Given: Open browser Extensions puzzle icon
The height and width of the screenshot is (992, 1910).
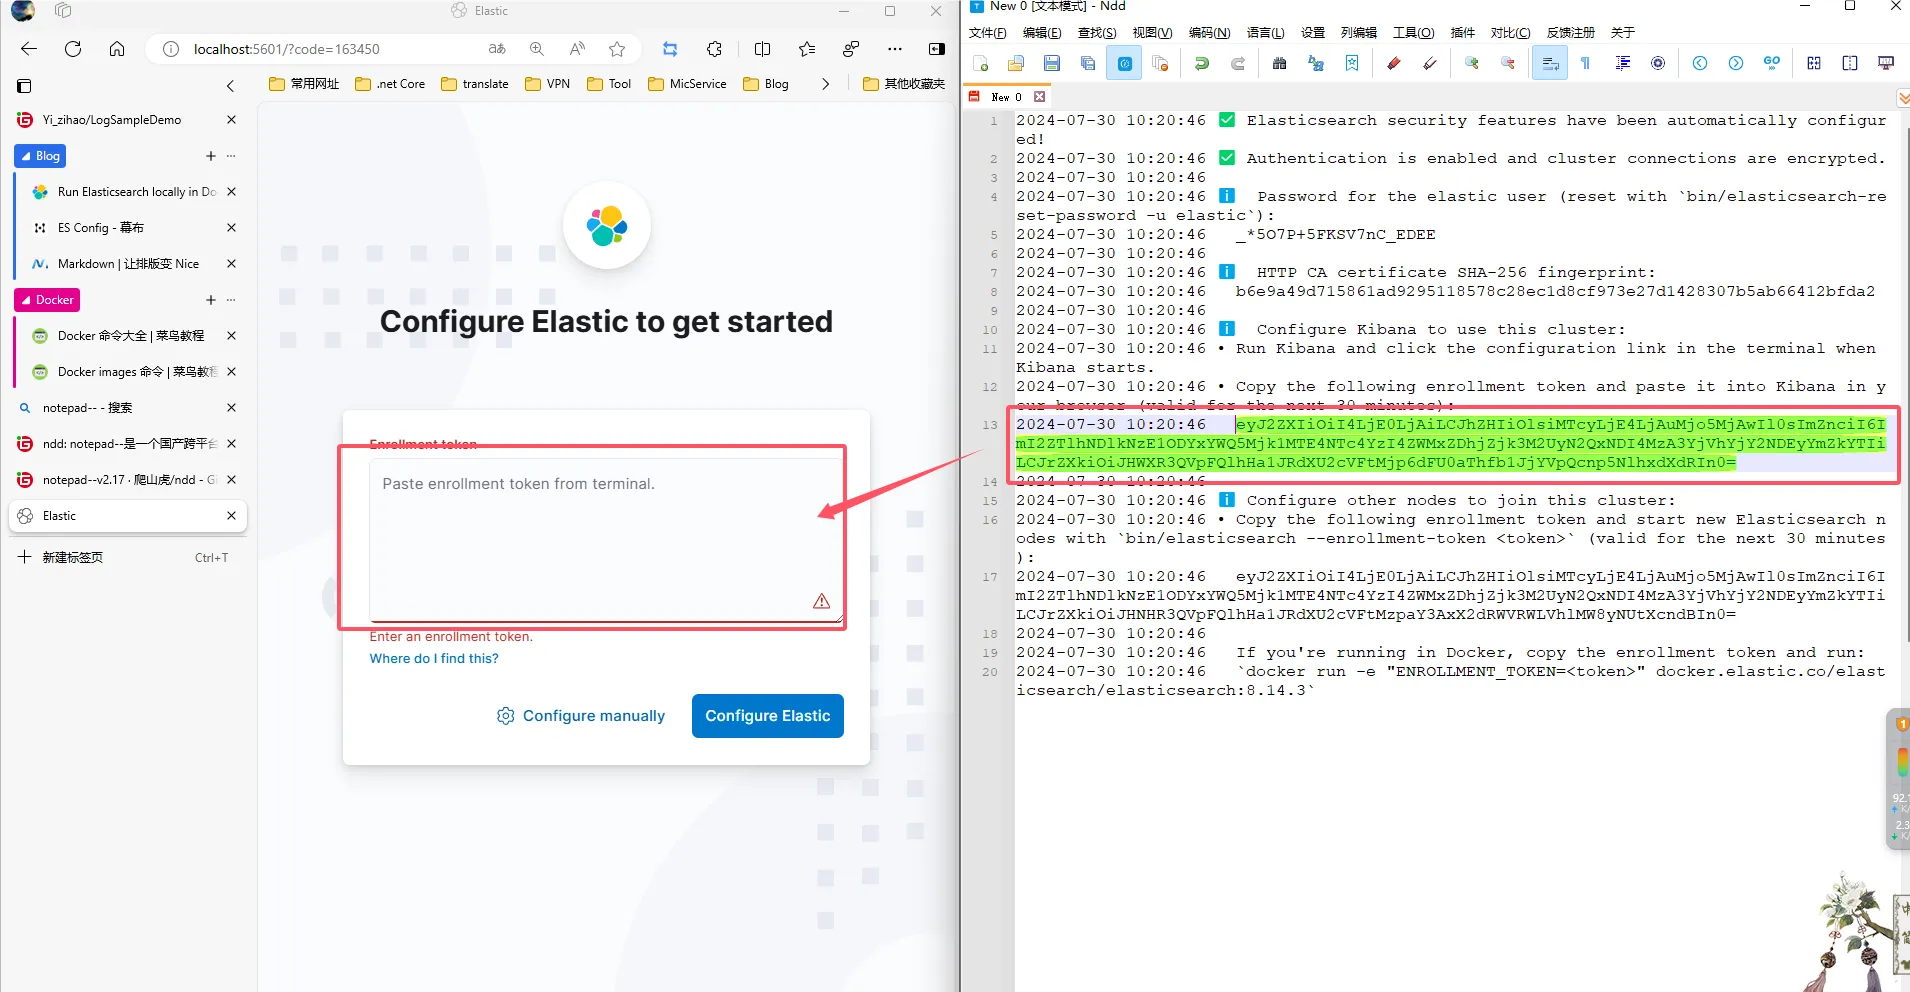Looking at the screenshot, I should click(714, 49).
